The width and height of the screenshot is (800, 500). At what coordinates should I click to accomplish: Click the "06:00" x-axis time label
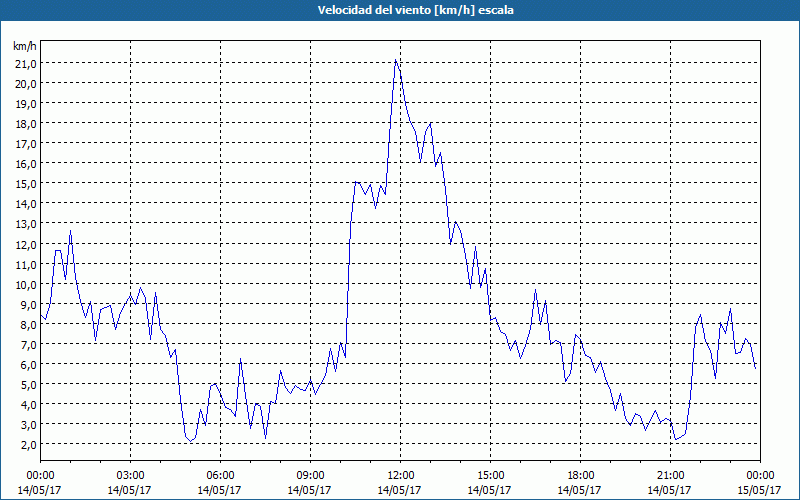(220, 476)
